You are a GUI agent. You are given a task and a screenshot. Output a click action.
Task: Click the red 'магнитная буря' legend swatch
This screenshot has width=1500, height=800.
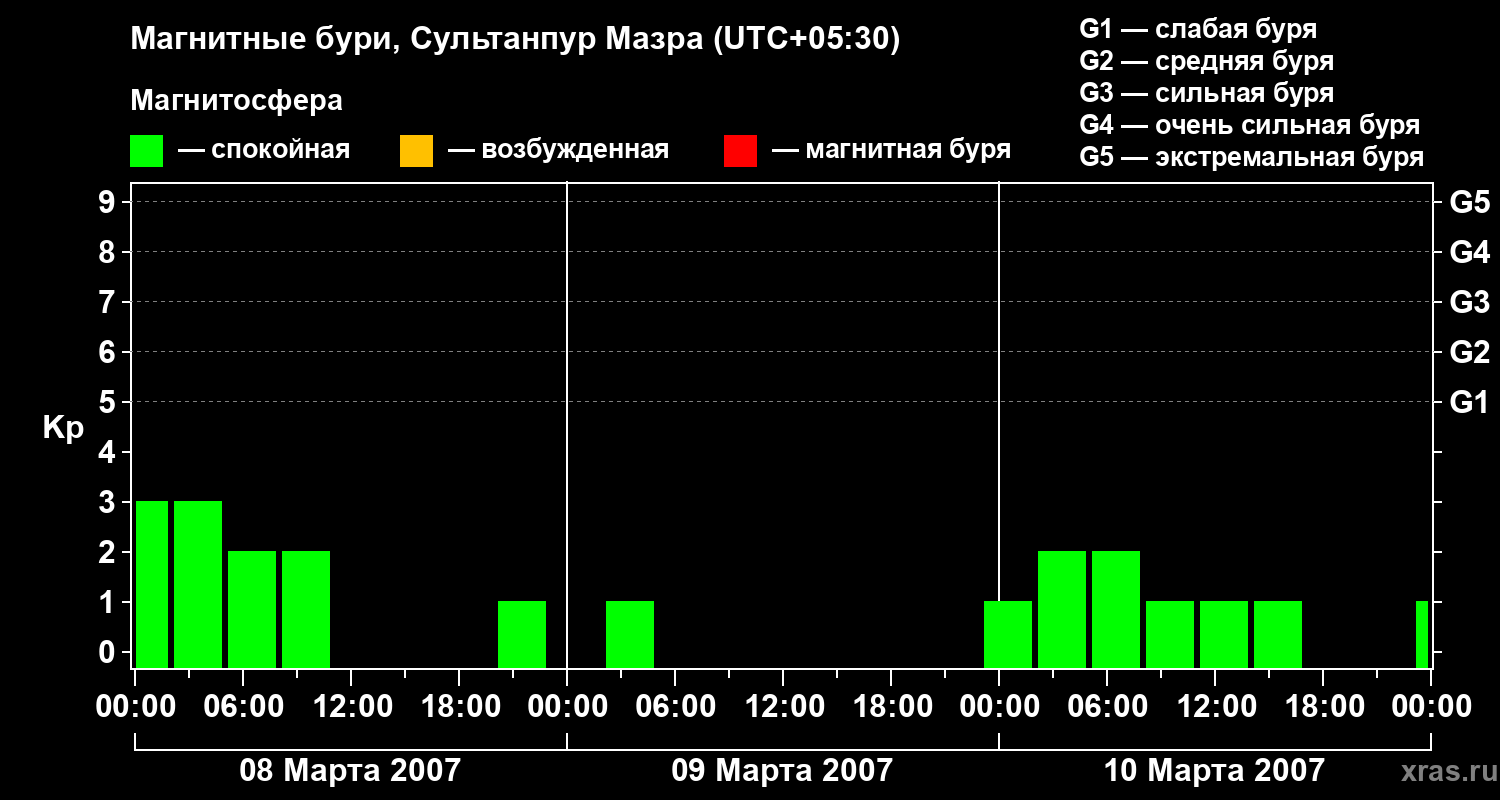pos(740,151)
